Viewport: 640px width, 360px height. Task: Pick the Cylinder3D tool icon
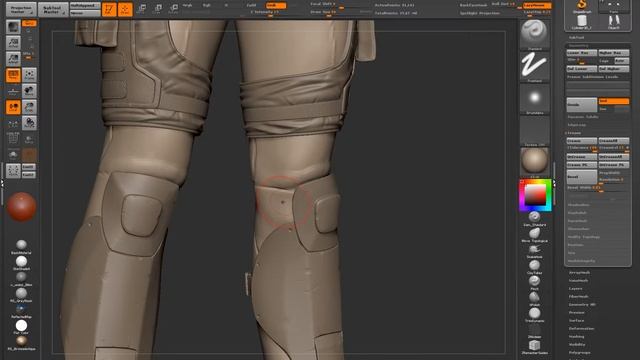click(582, 21)
